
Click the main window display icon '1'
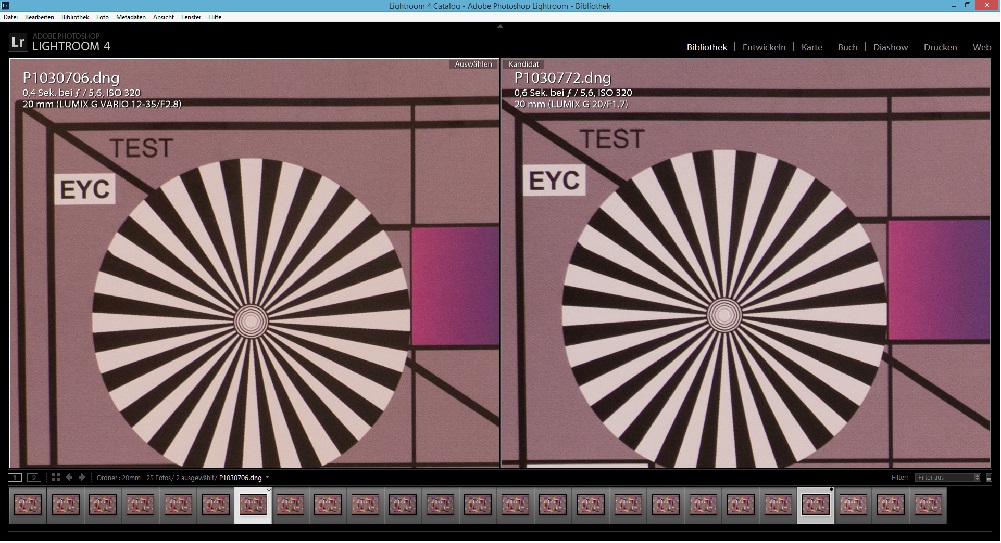[15, 477]
